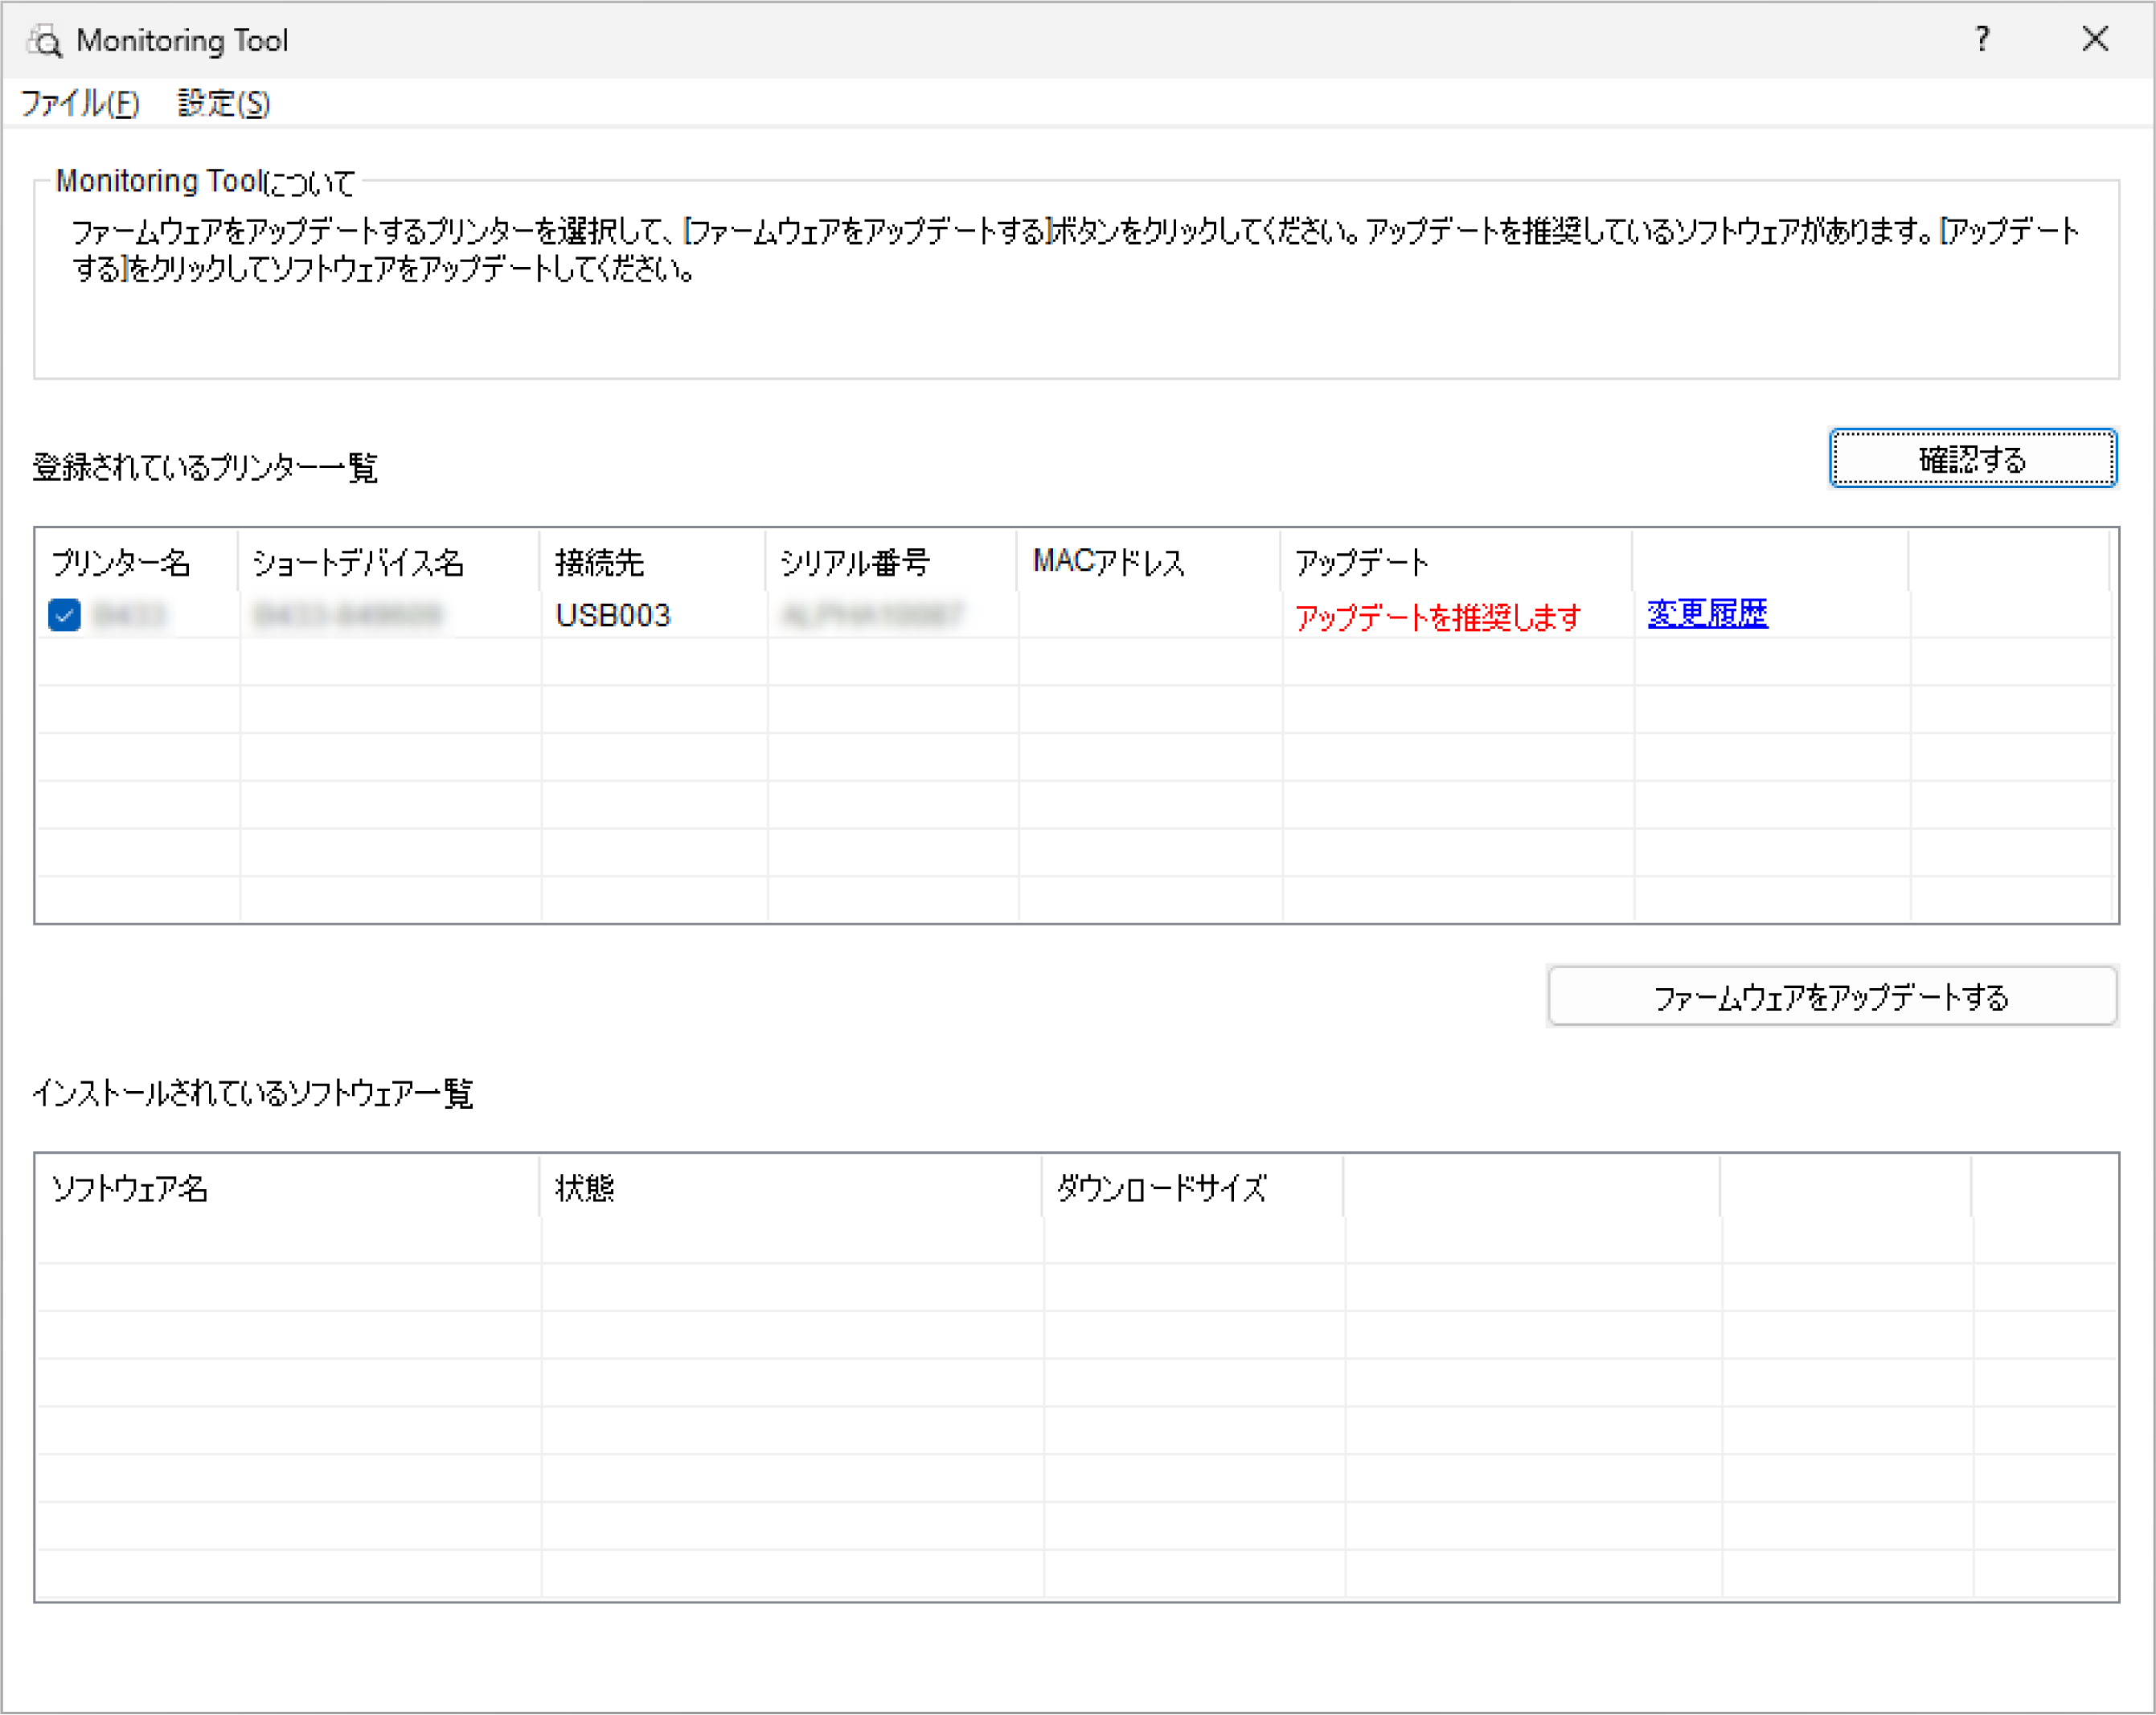Click the red アップデートを推奨します text

[x=1438, y=617]
